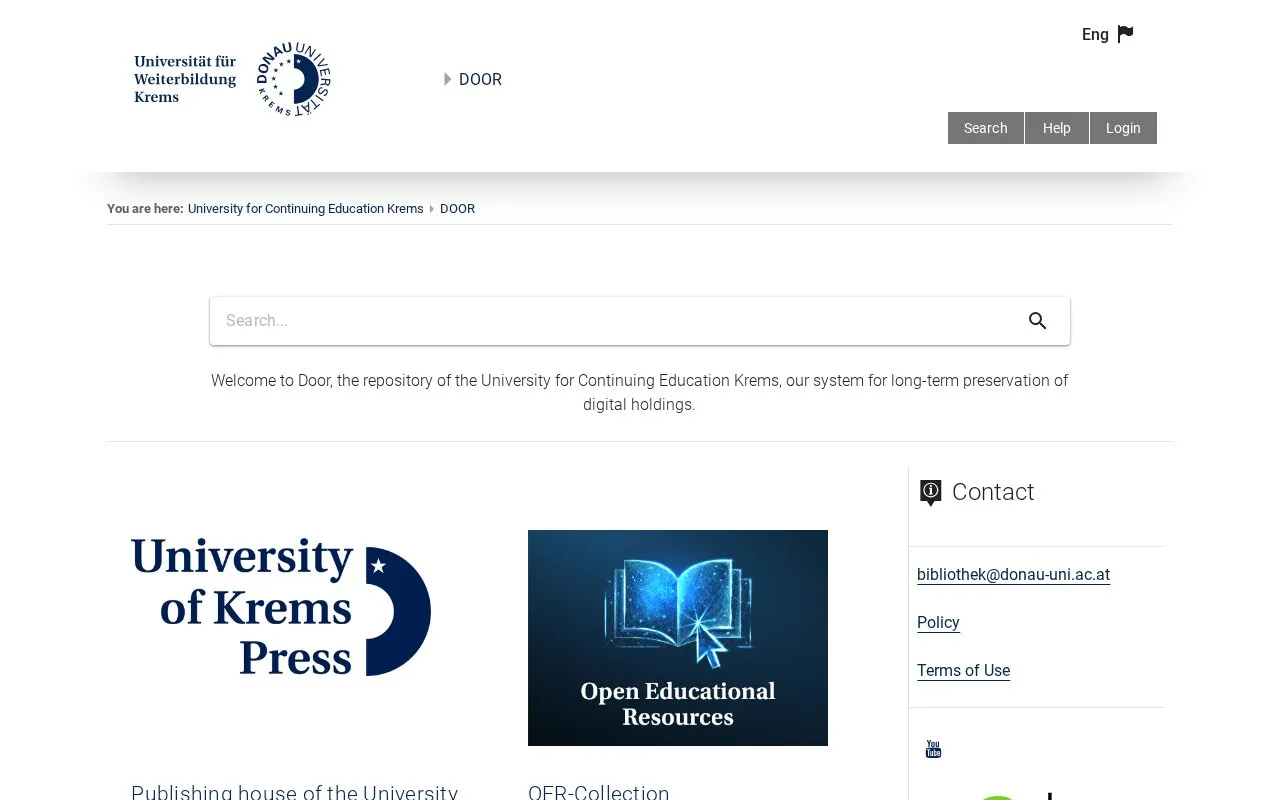
Task: Open the Terms of Use link
Action: click(963, 671)
